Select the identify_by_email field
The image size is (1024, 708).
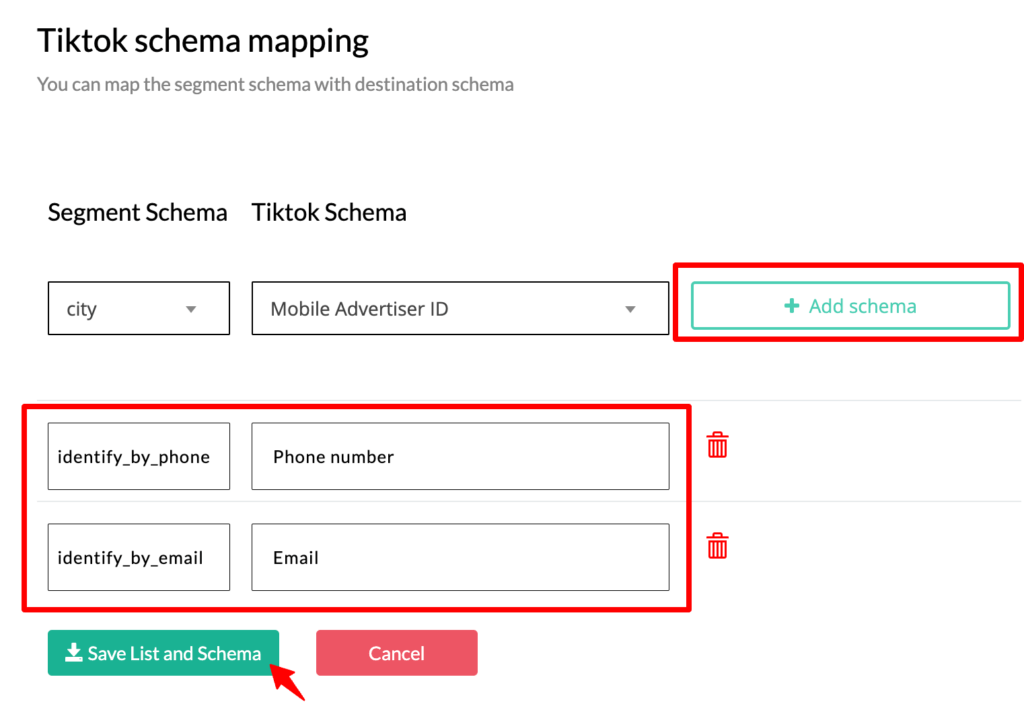click(138, 557)
